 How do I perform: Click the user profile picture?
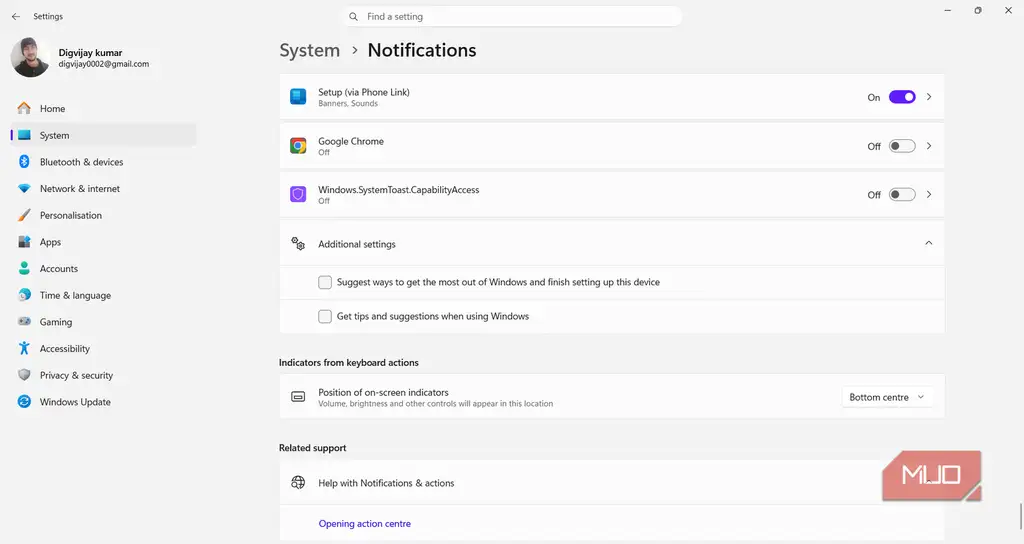tap(30, 57)
